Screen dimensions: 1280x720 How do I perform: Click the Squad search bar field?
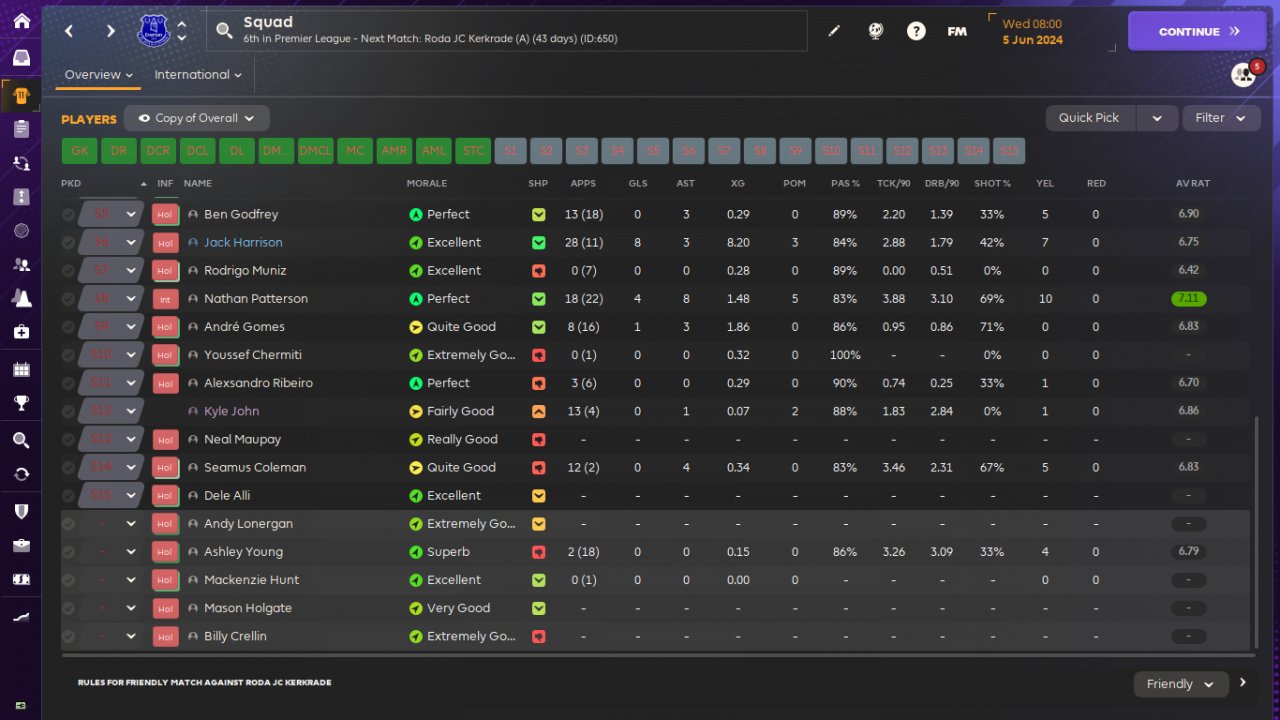(x=507, y=31)
